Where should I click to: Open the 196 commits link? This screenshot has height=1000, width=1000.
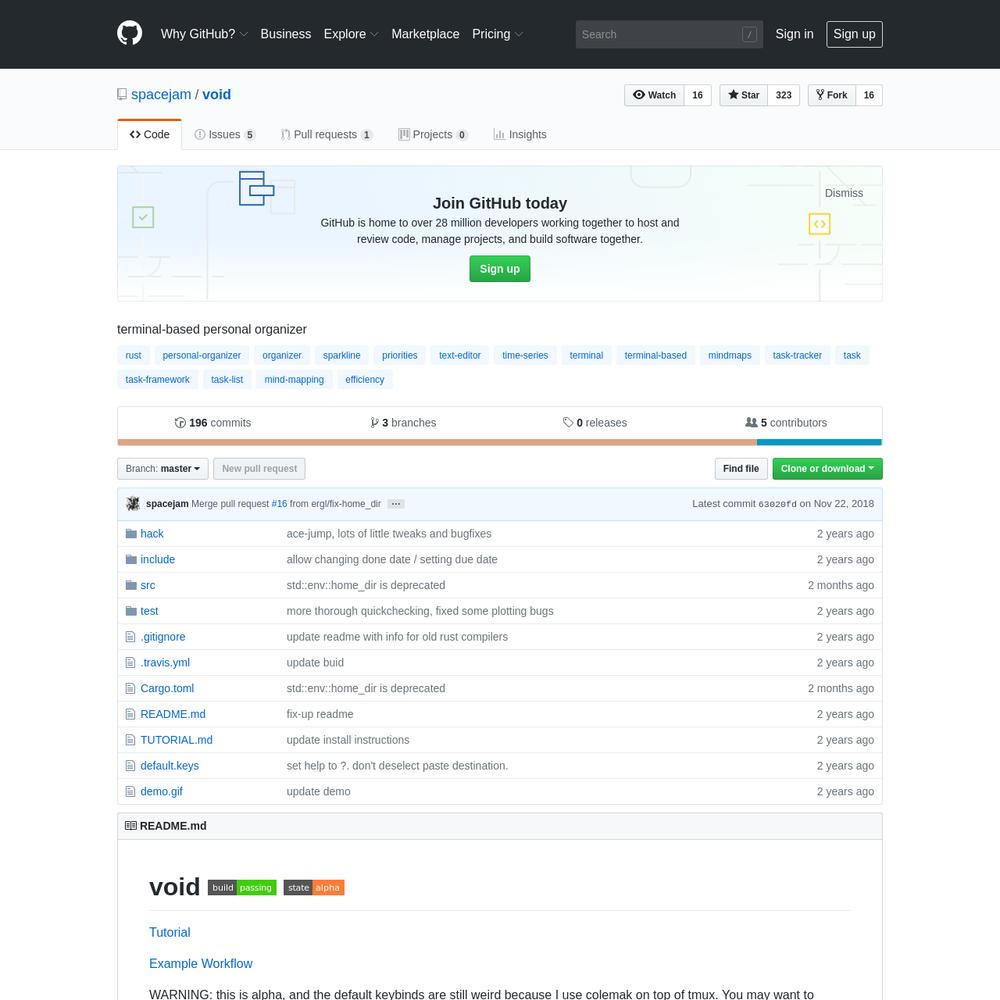tap(213, 423)
